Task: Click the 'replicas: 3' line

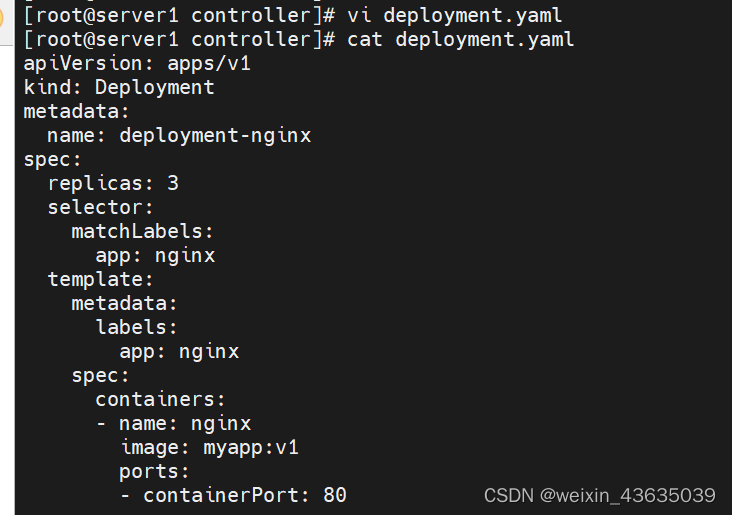Action: coord(113,183)
